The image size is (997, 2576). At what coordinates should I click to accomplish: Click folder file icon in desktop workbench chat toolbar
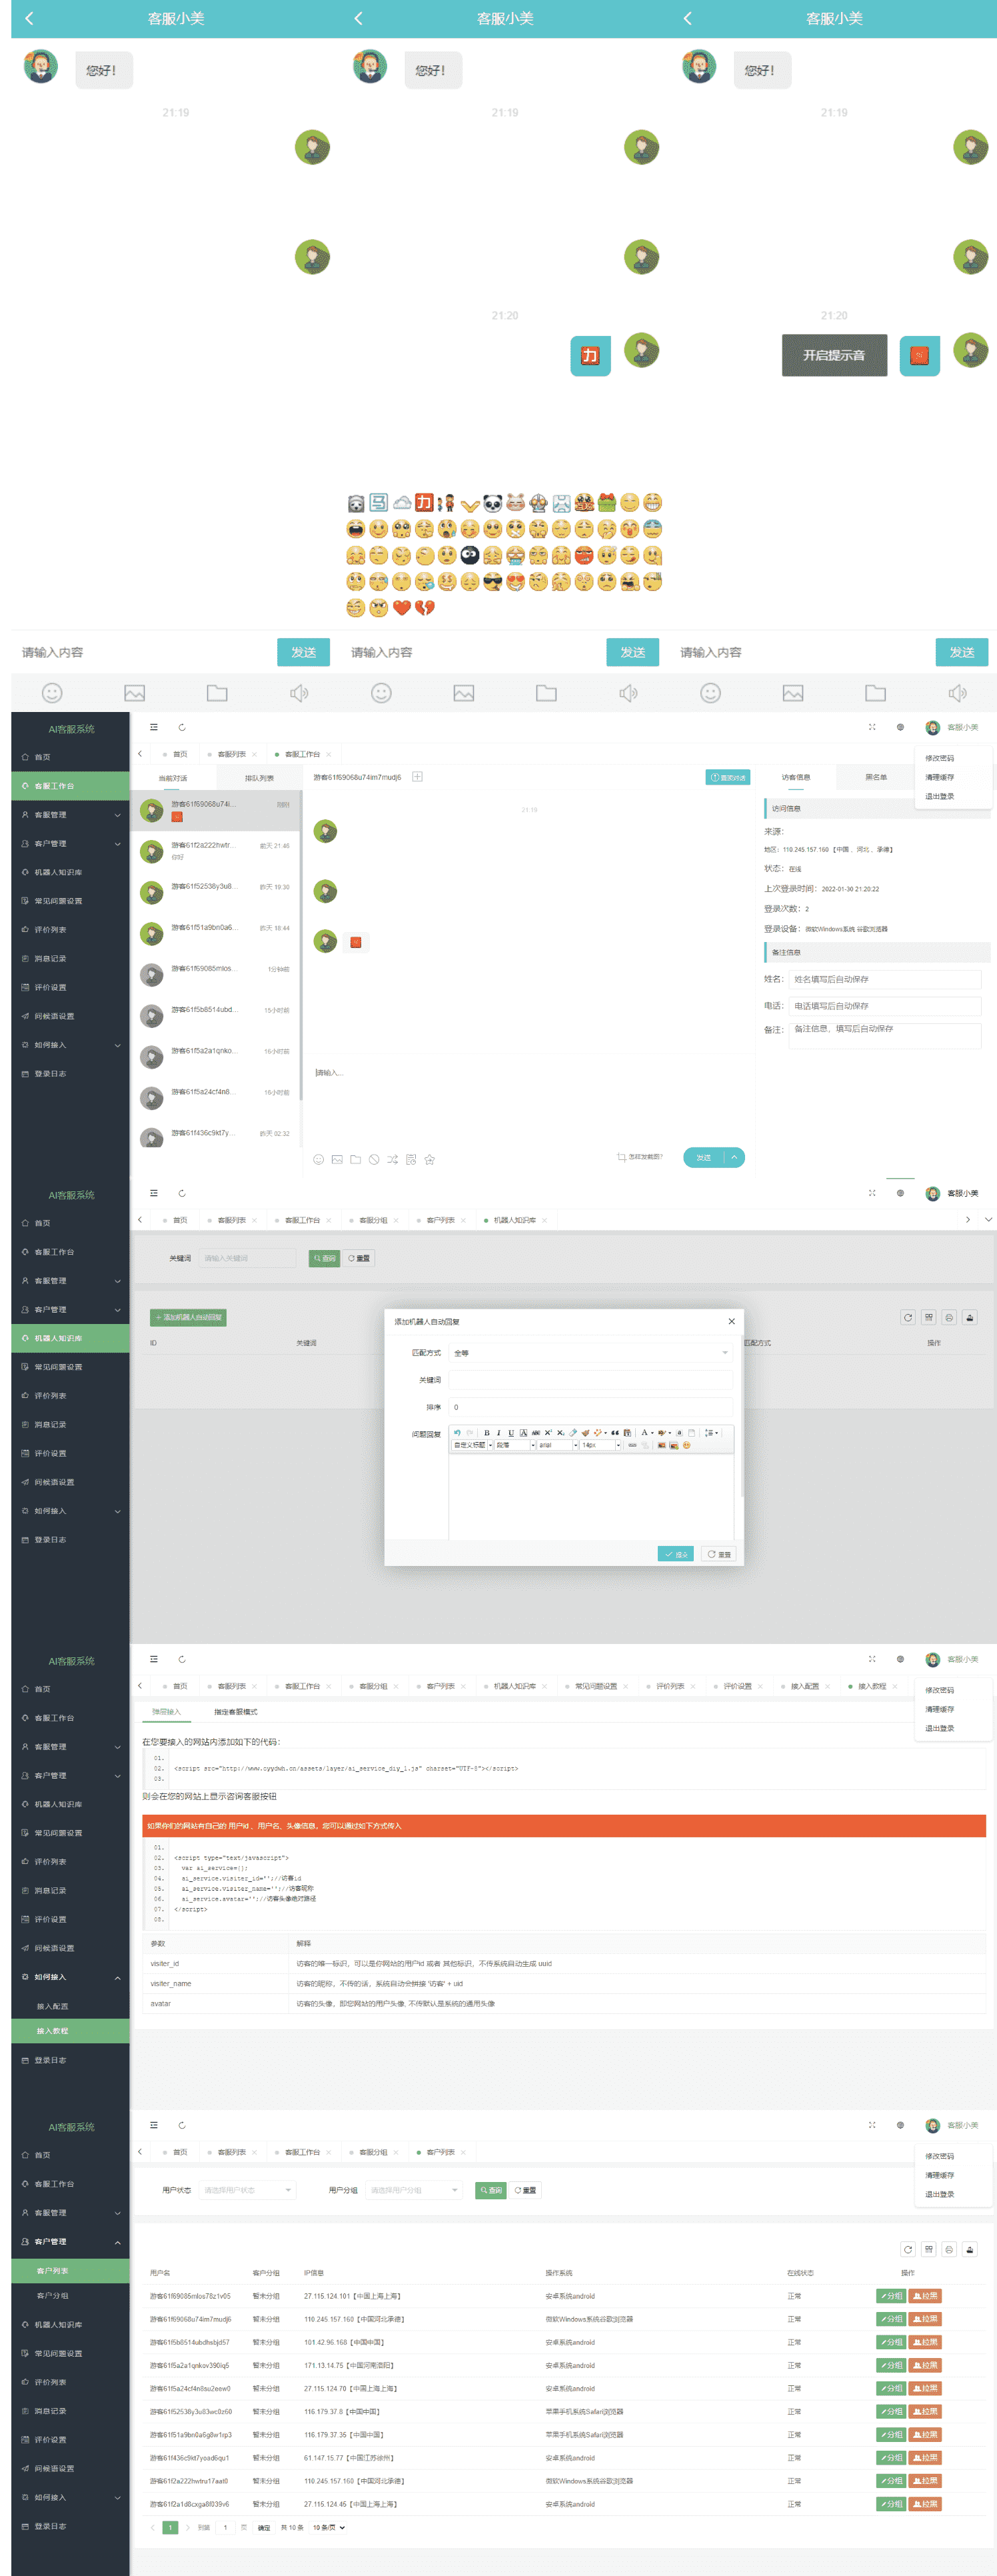[355, 1159]
